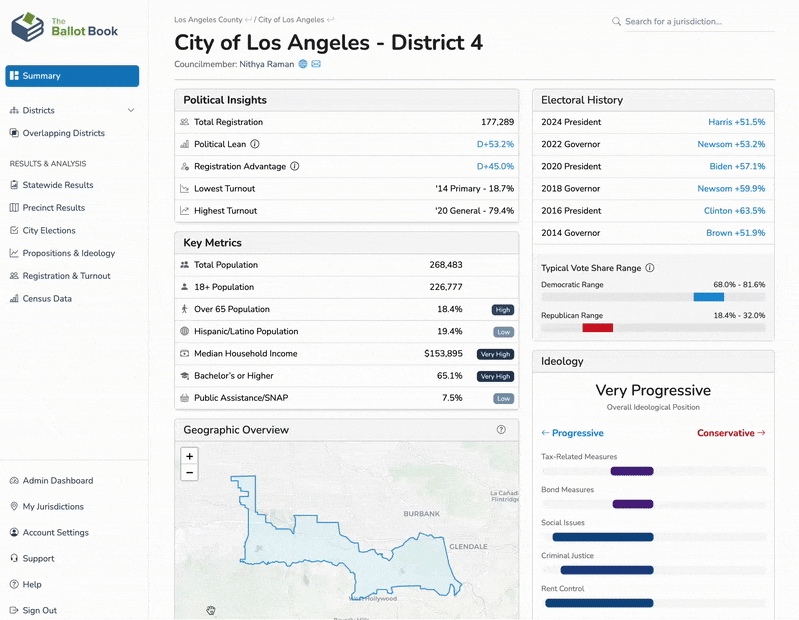Click the Admin Dashboard gauge icon

[x=14, y=480]
